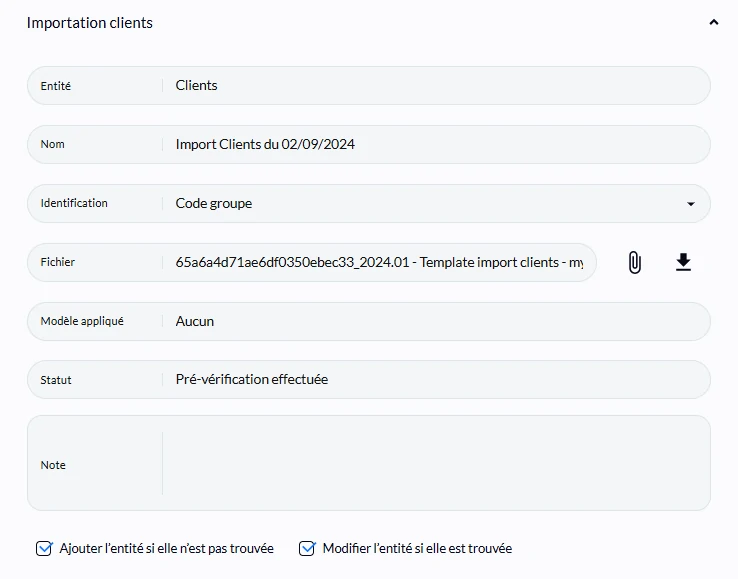The width and height of the screenshot is (738, 579).
Task: Focus the empty Note text area
Action: point(435,463)
